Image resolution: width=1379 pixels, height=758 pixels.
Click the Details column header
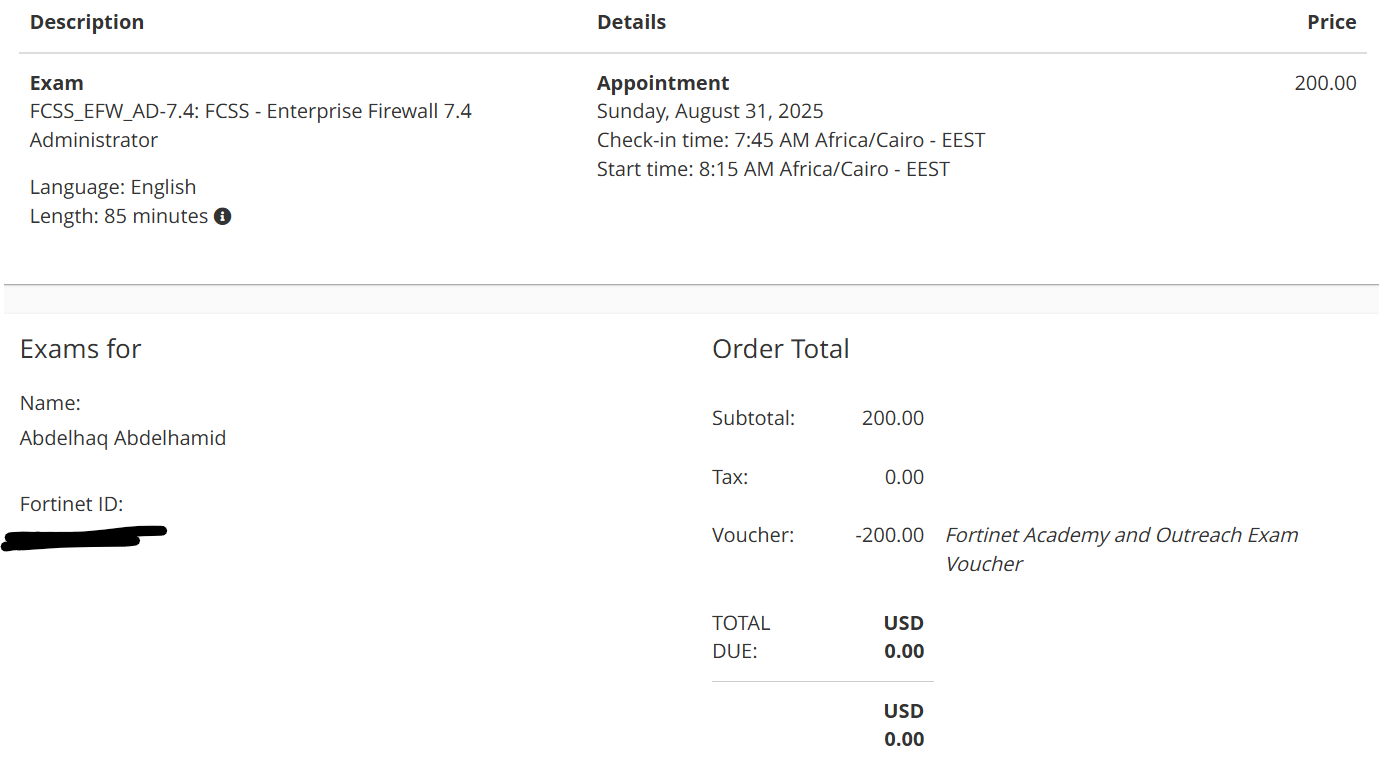(x=631, y=22)
